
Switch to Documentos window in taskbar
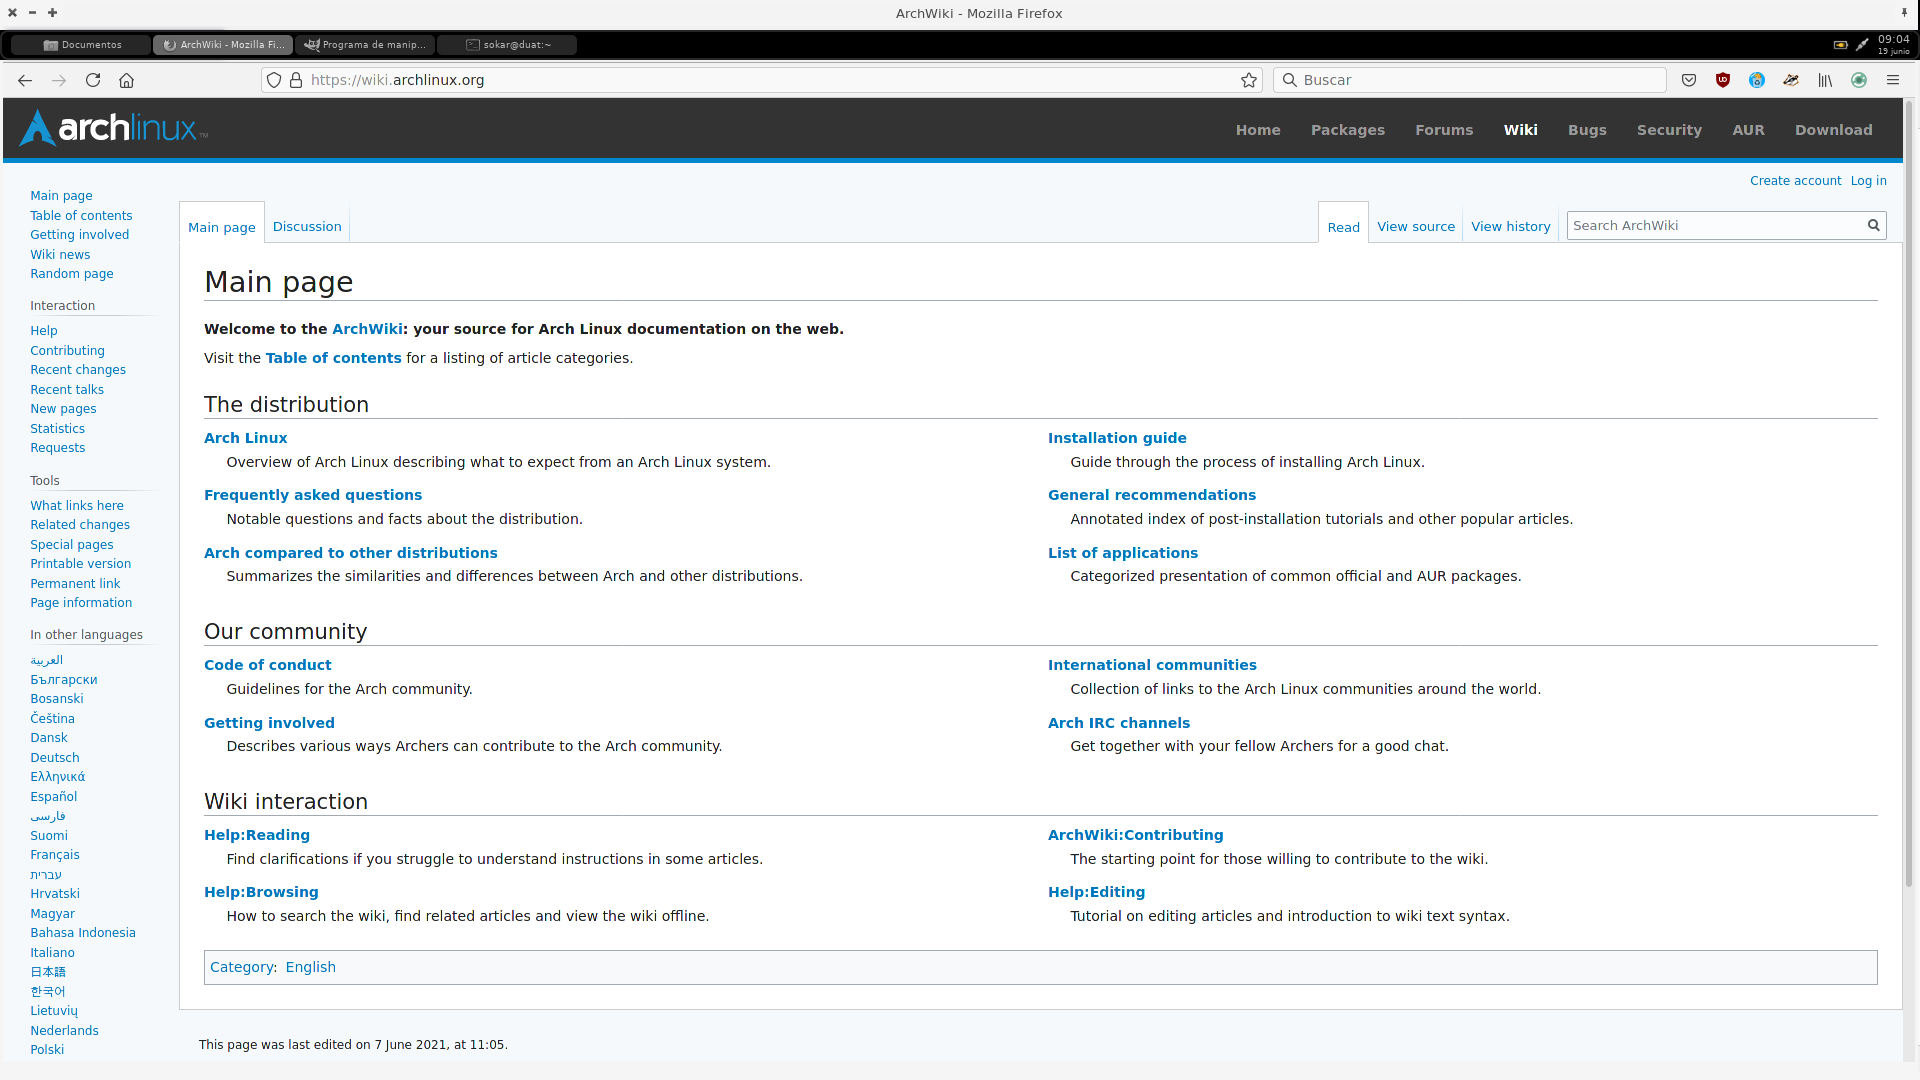82,45
